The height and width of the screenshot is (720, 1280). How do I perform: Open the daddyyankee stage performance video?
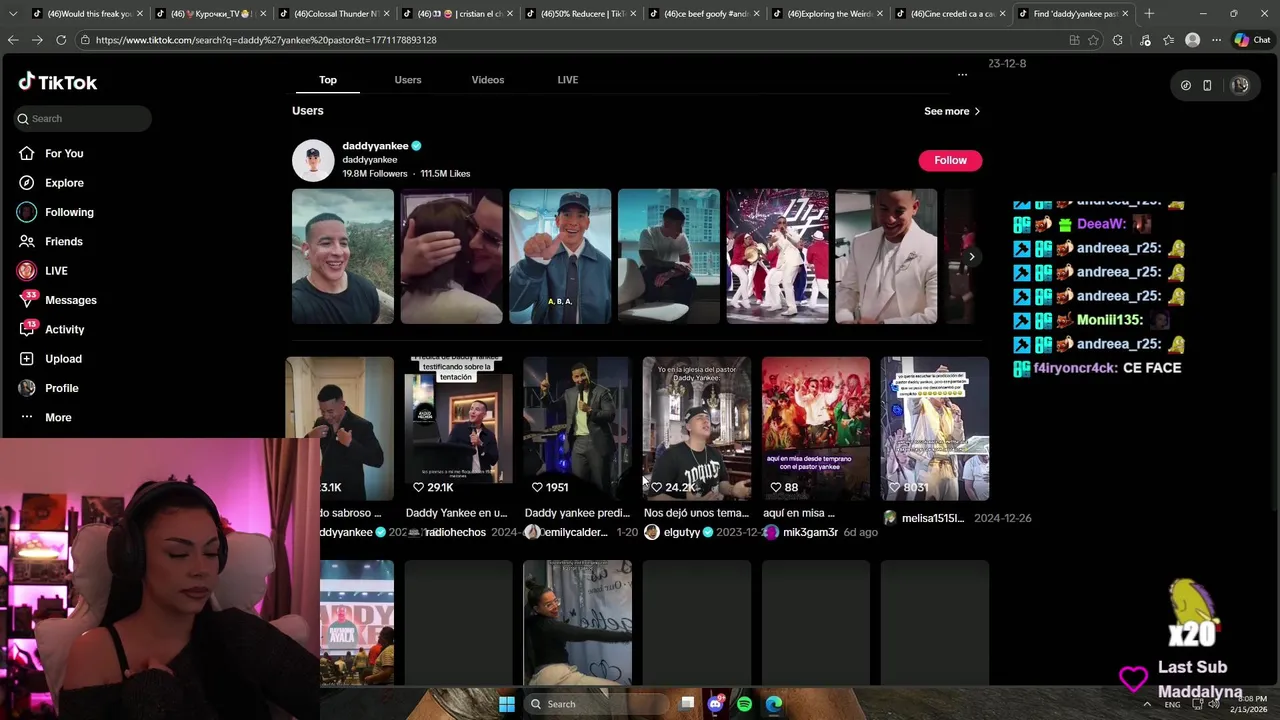click(x=777, y=256)
